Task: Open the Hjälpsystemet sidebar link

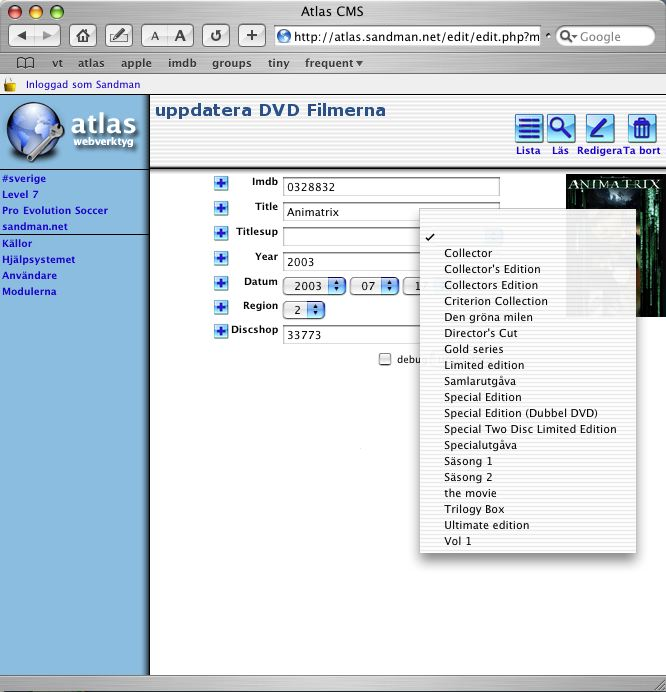Action: (x=39, y=260)
